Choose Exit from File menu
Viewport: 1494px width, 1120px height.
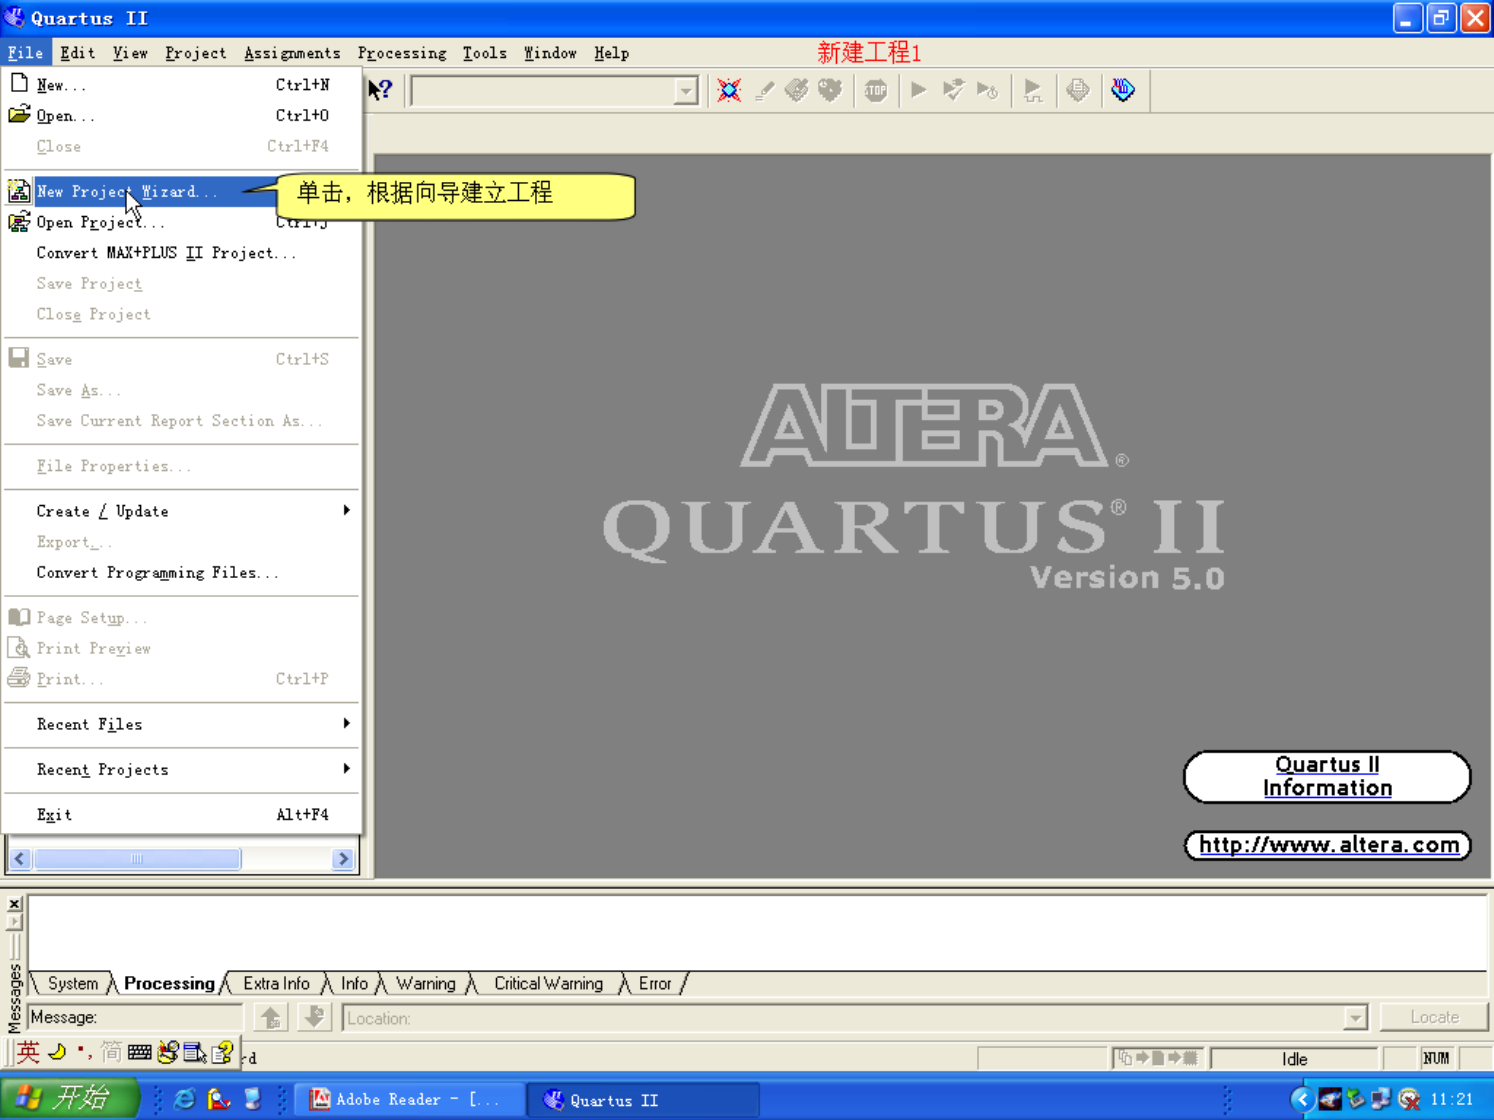pyautogui.click(x=181, y=814)
